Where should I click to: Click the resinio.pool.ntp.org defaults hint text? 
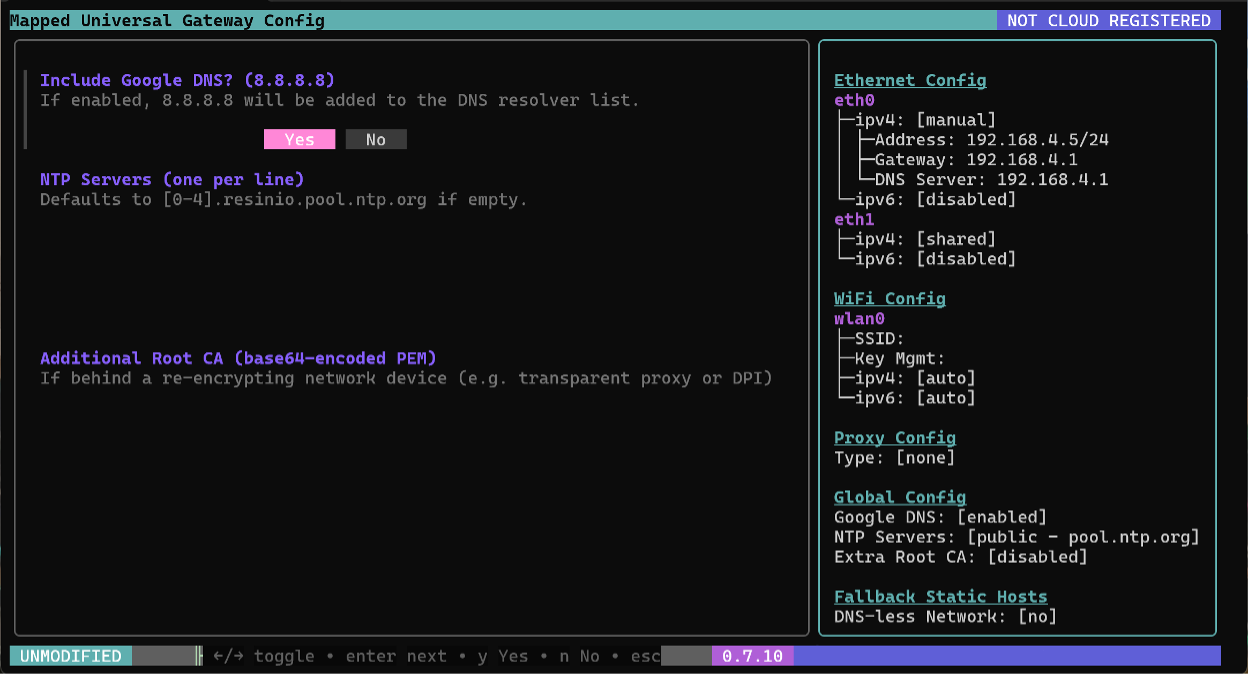tap(283, 199)
